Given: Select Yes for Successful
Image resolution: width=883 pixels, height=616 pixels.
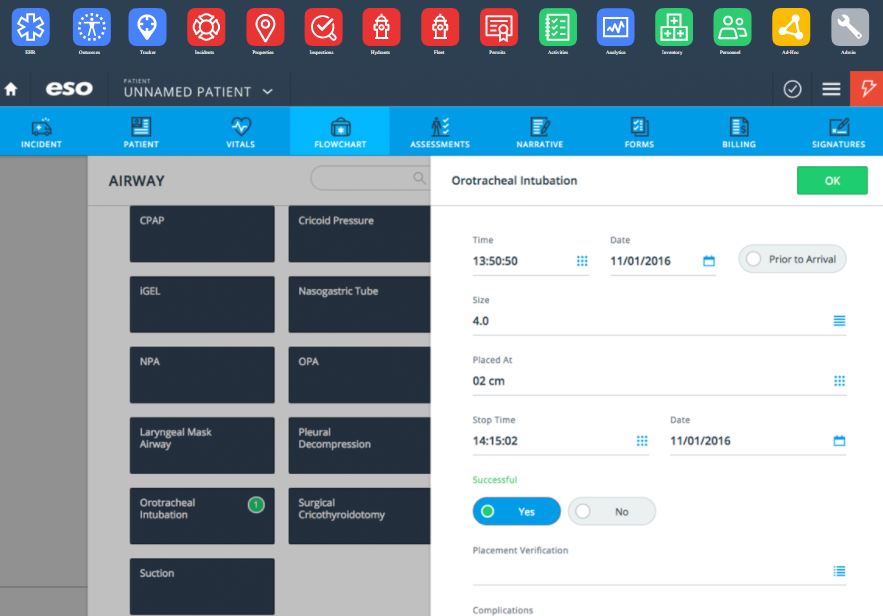Looking at the screenshot, I should pos(516,511).
